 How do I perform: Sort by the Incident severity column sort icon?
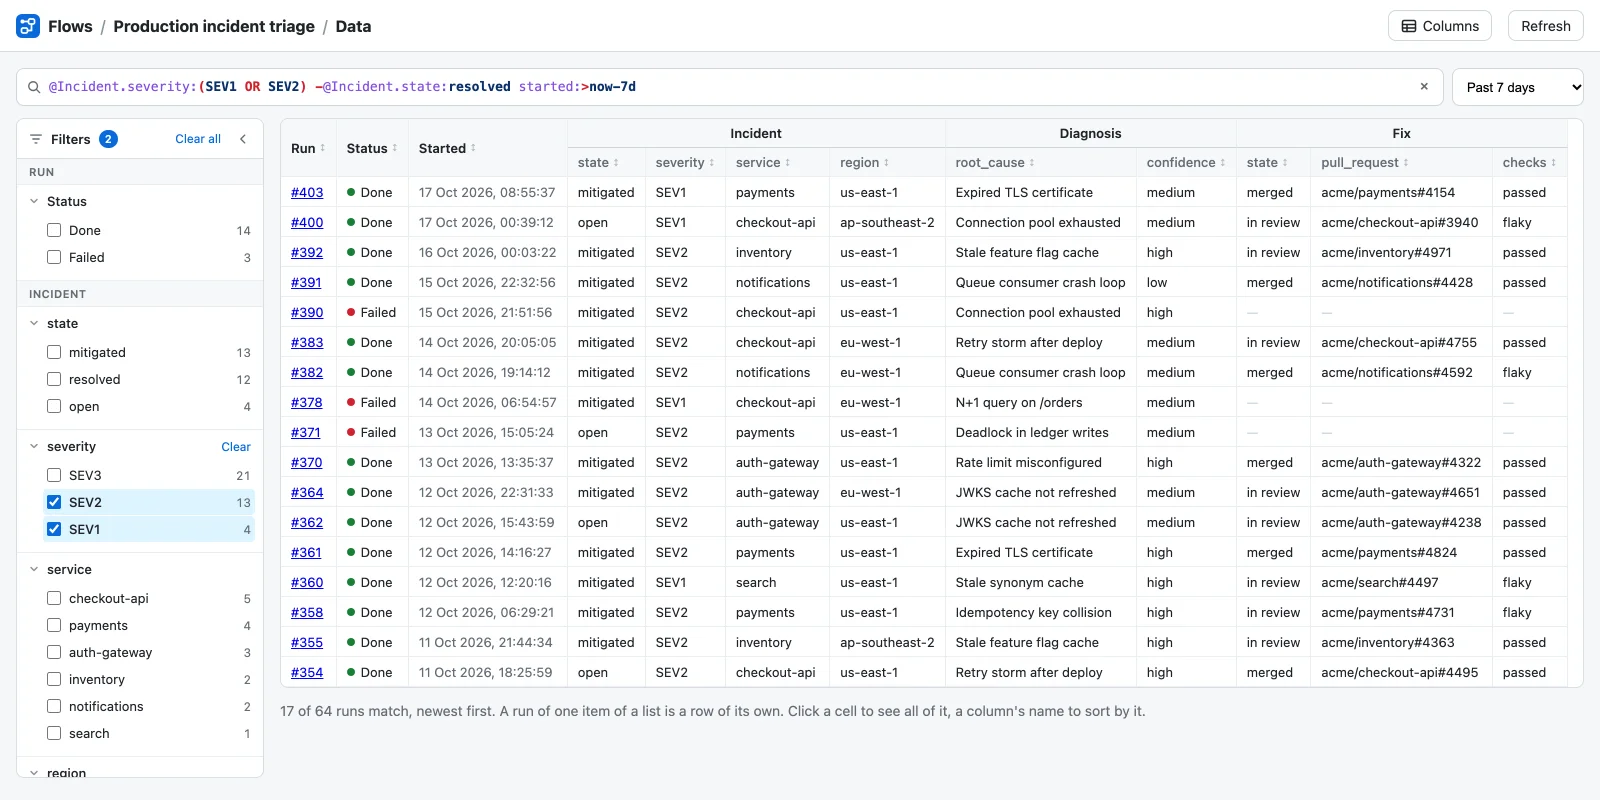click(712, 163)
